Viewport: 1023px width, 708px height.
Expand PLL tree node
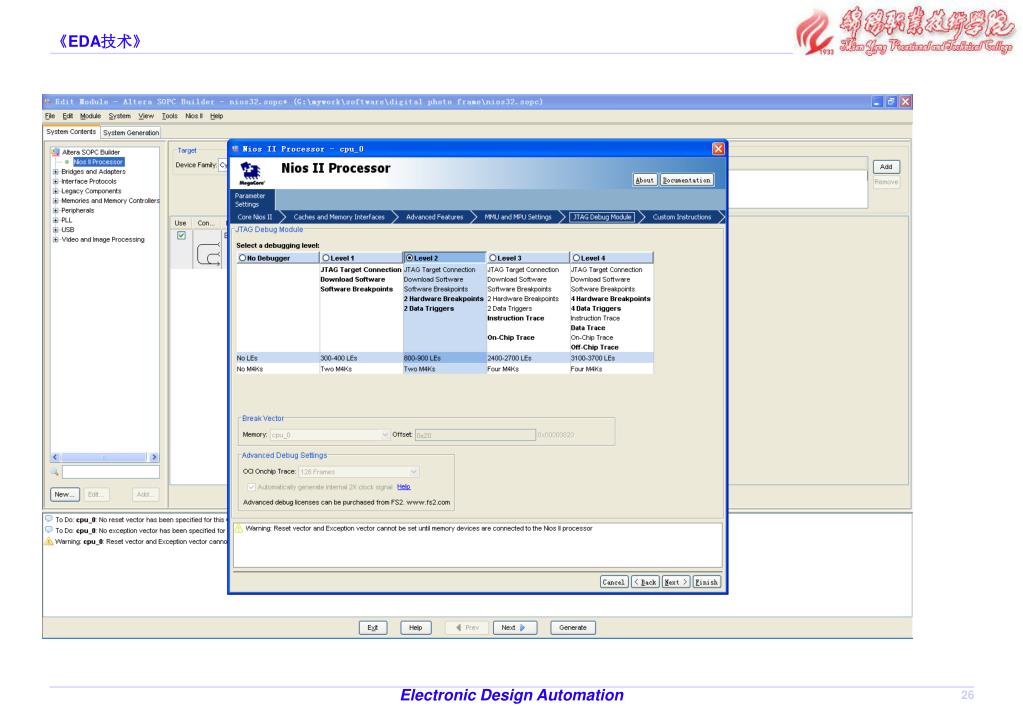pyautogui.click(x=55, y=221)
